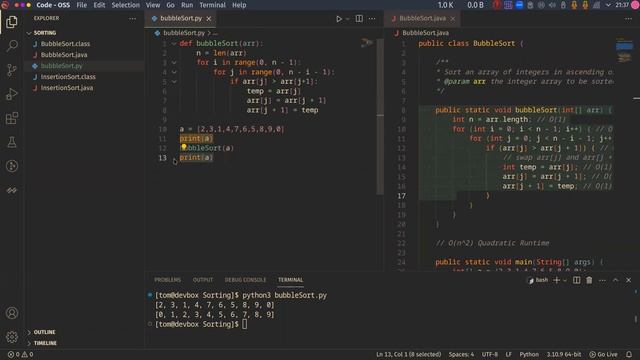640x360 pixels.
Task: Run Python file with play button
Action: [x=339, y=19]
